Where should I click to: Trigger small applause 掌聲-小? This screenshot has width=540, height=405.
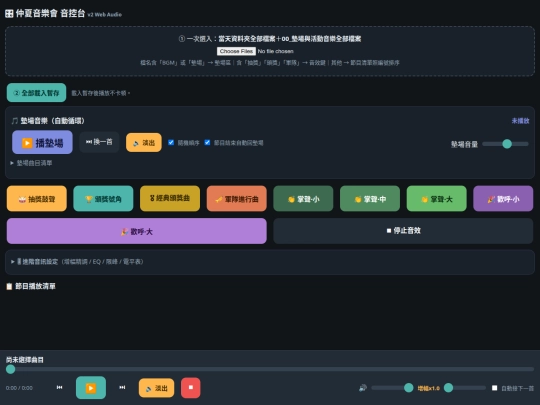[303, 199]
